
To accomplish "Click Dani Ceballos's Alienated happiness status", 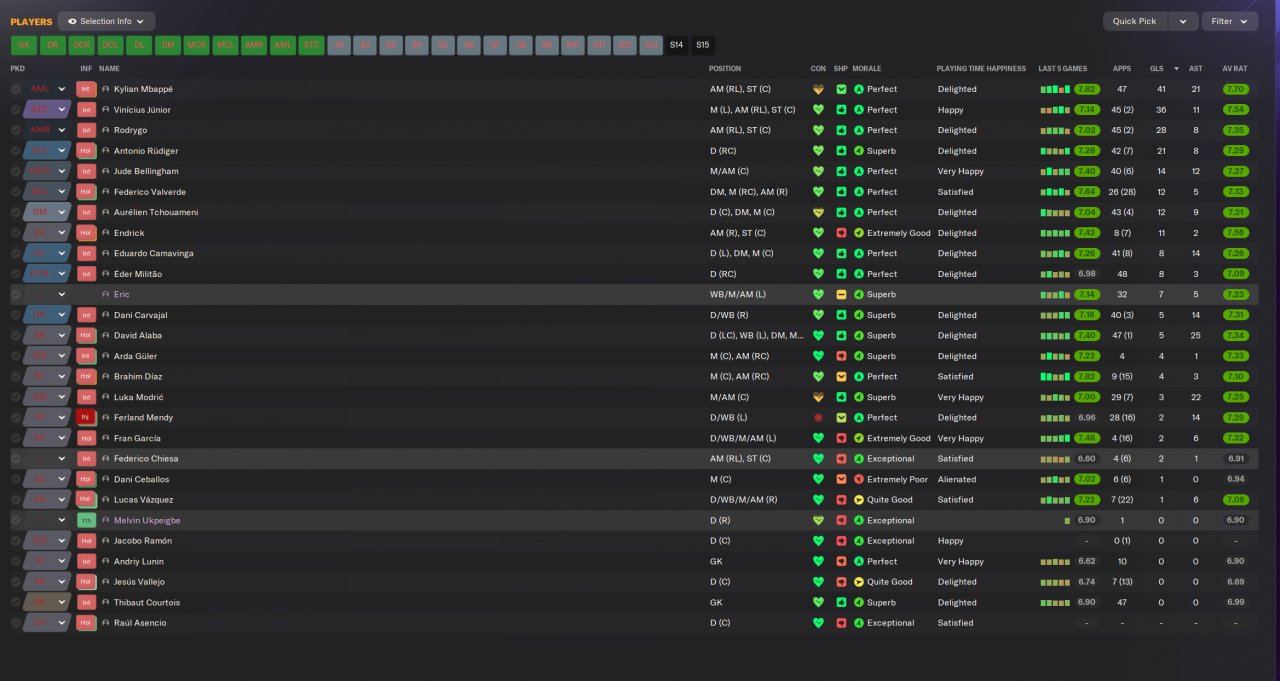I will coord(957,479).
